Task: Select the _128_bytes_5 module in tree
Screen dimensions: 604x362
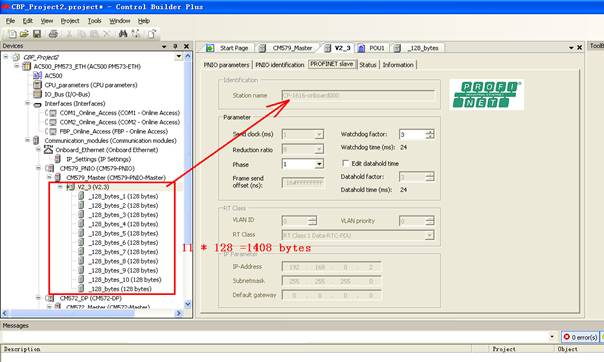Action: point(124,233)
